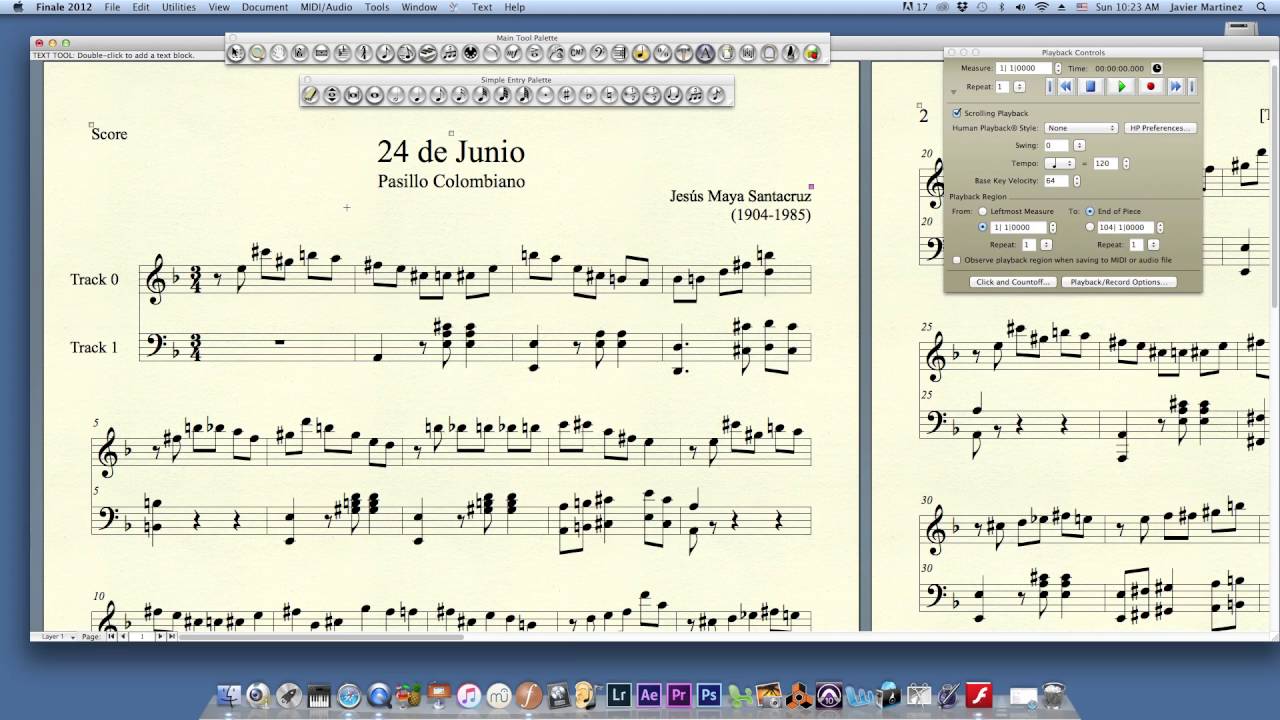This screenshot has width=1280, height=720.
Task: Open the Window menu
Action: (x=419, y=7)
